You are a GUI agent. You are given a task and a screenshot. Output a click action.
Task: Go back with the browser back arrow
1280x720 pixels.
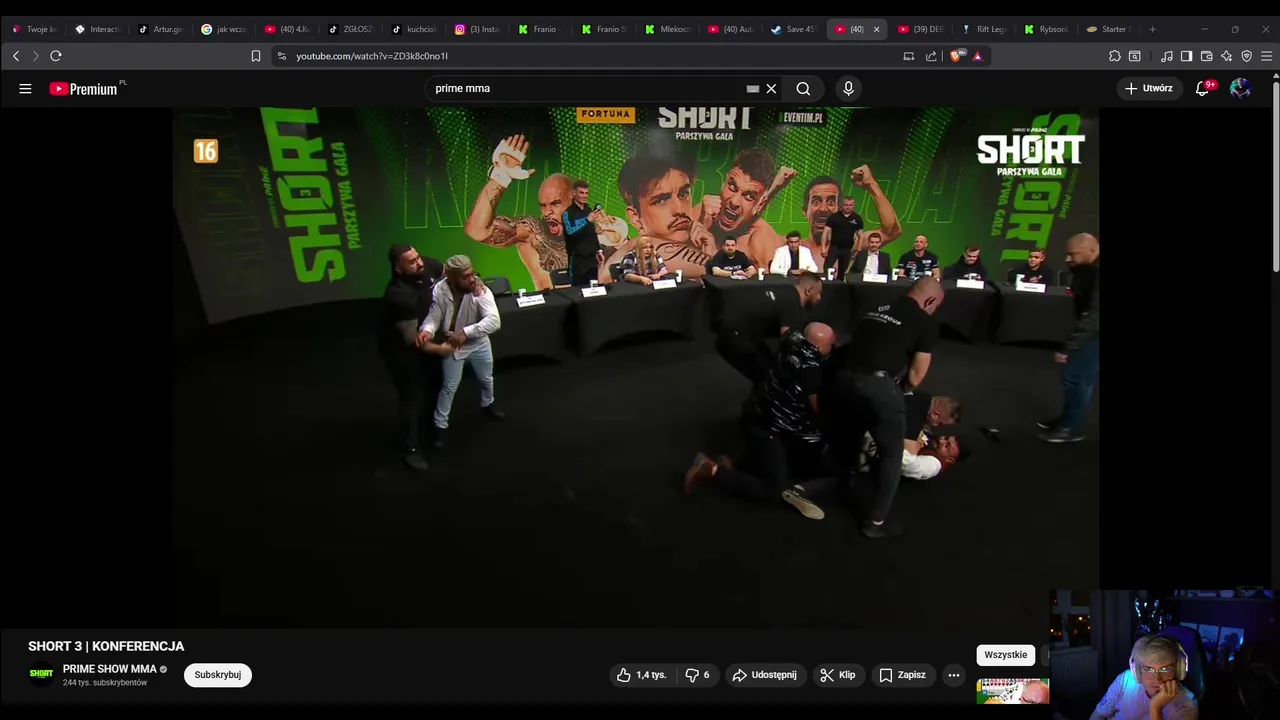point(16,56)
